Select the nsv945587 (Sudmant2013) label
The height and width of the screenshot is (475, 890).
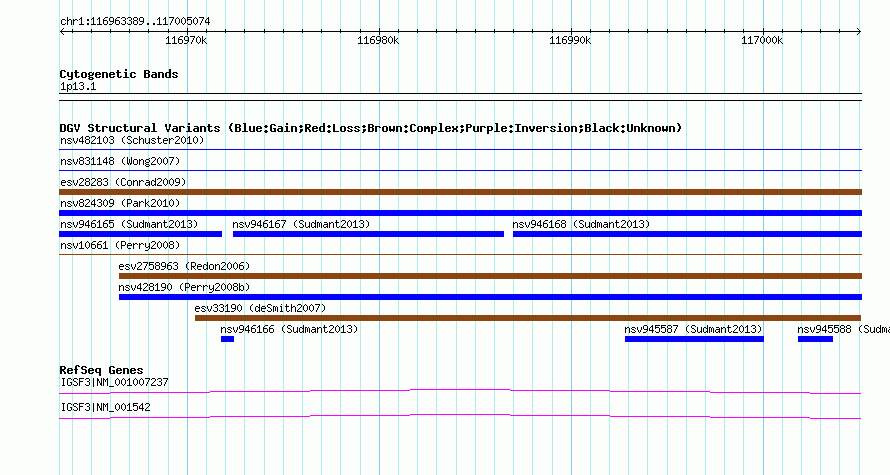coord(693,329)
